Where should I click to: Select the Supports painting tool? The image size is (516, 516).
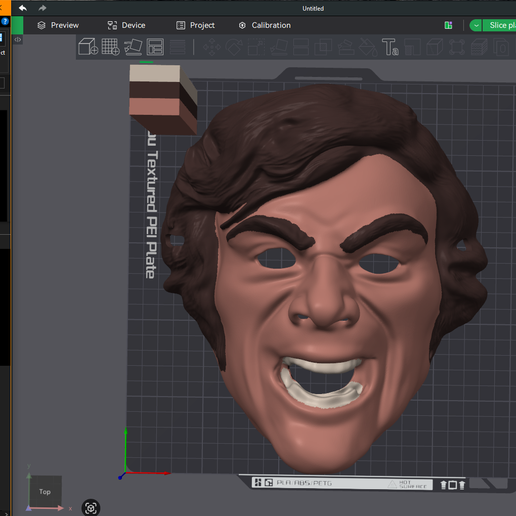tap(346, 47)
